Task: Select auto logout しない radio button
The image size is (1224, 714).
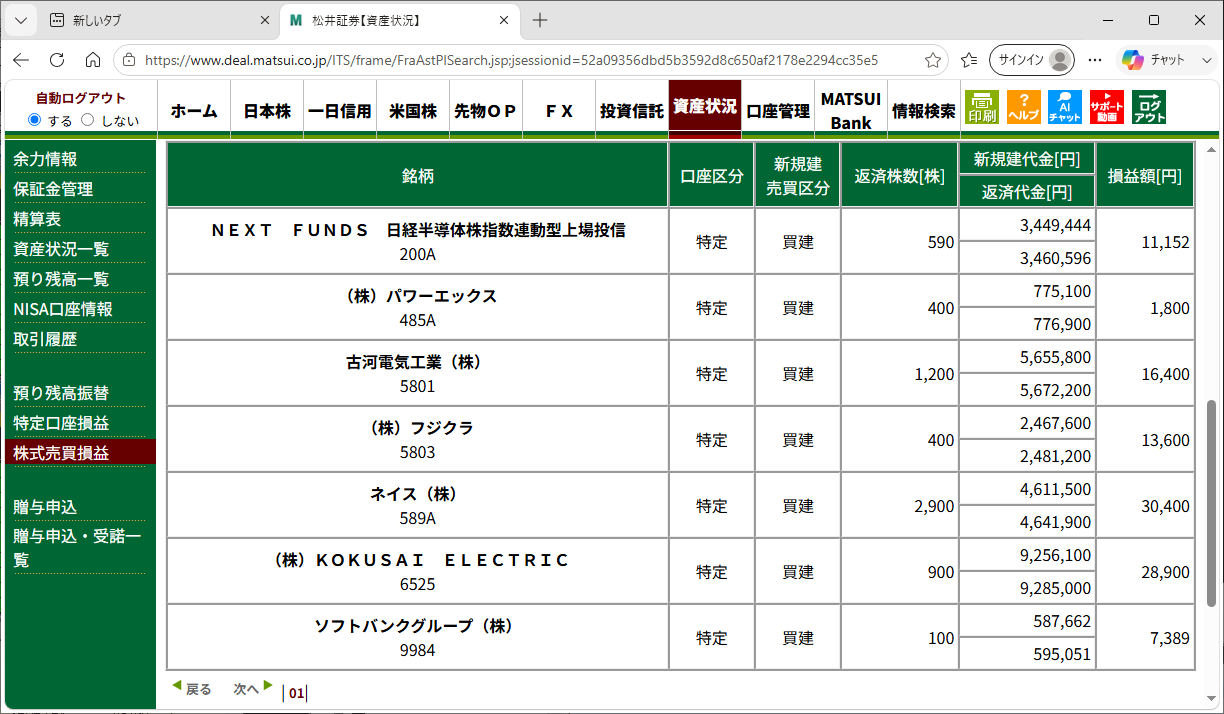Action: point(87,120)
